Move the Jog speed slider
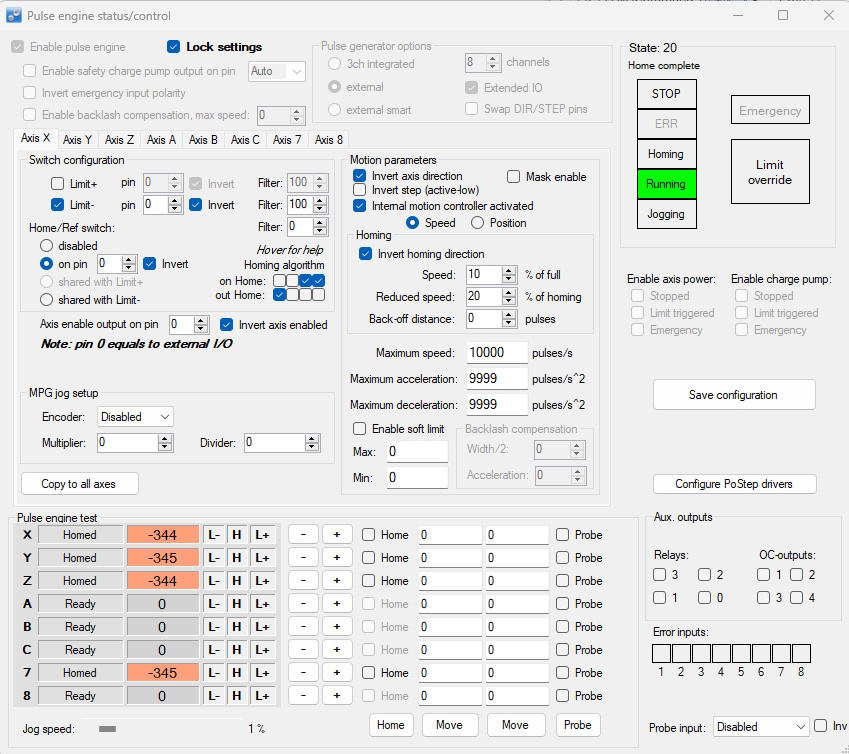 [x=107, y=729]
